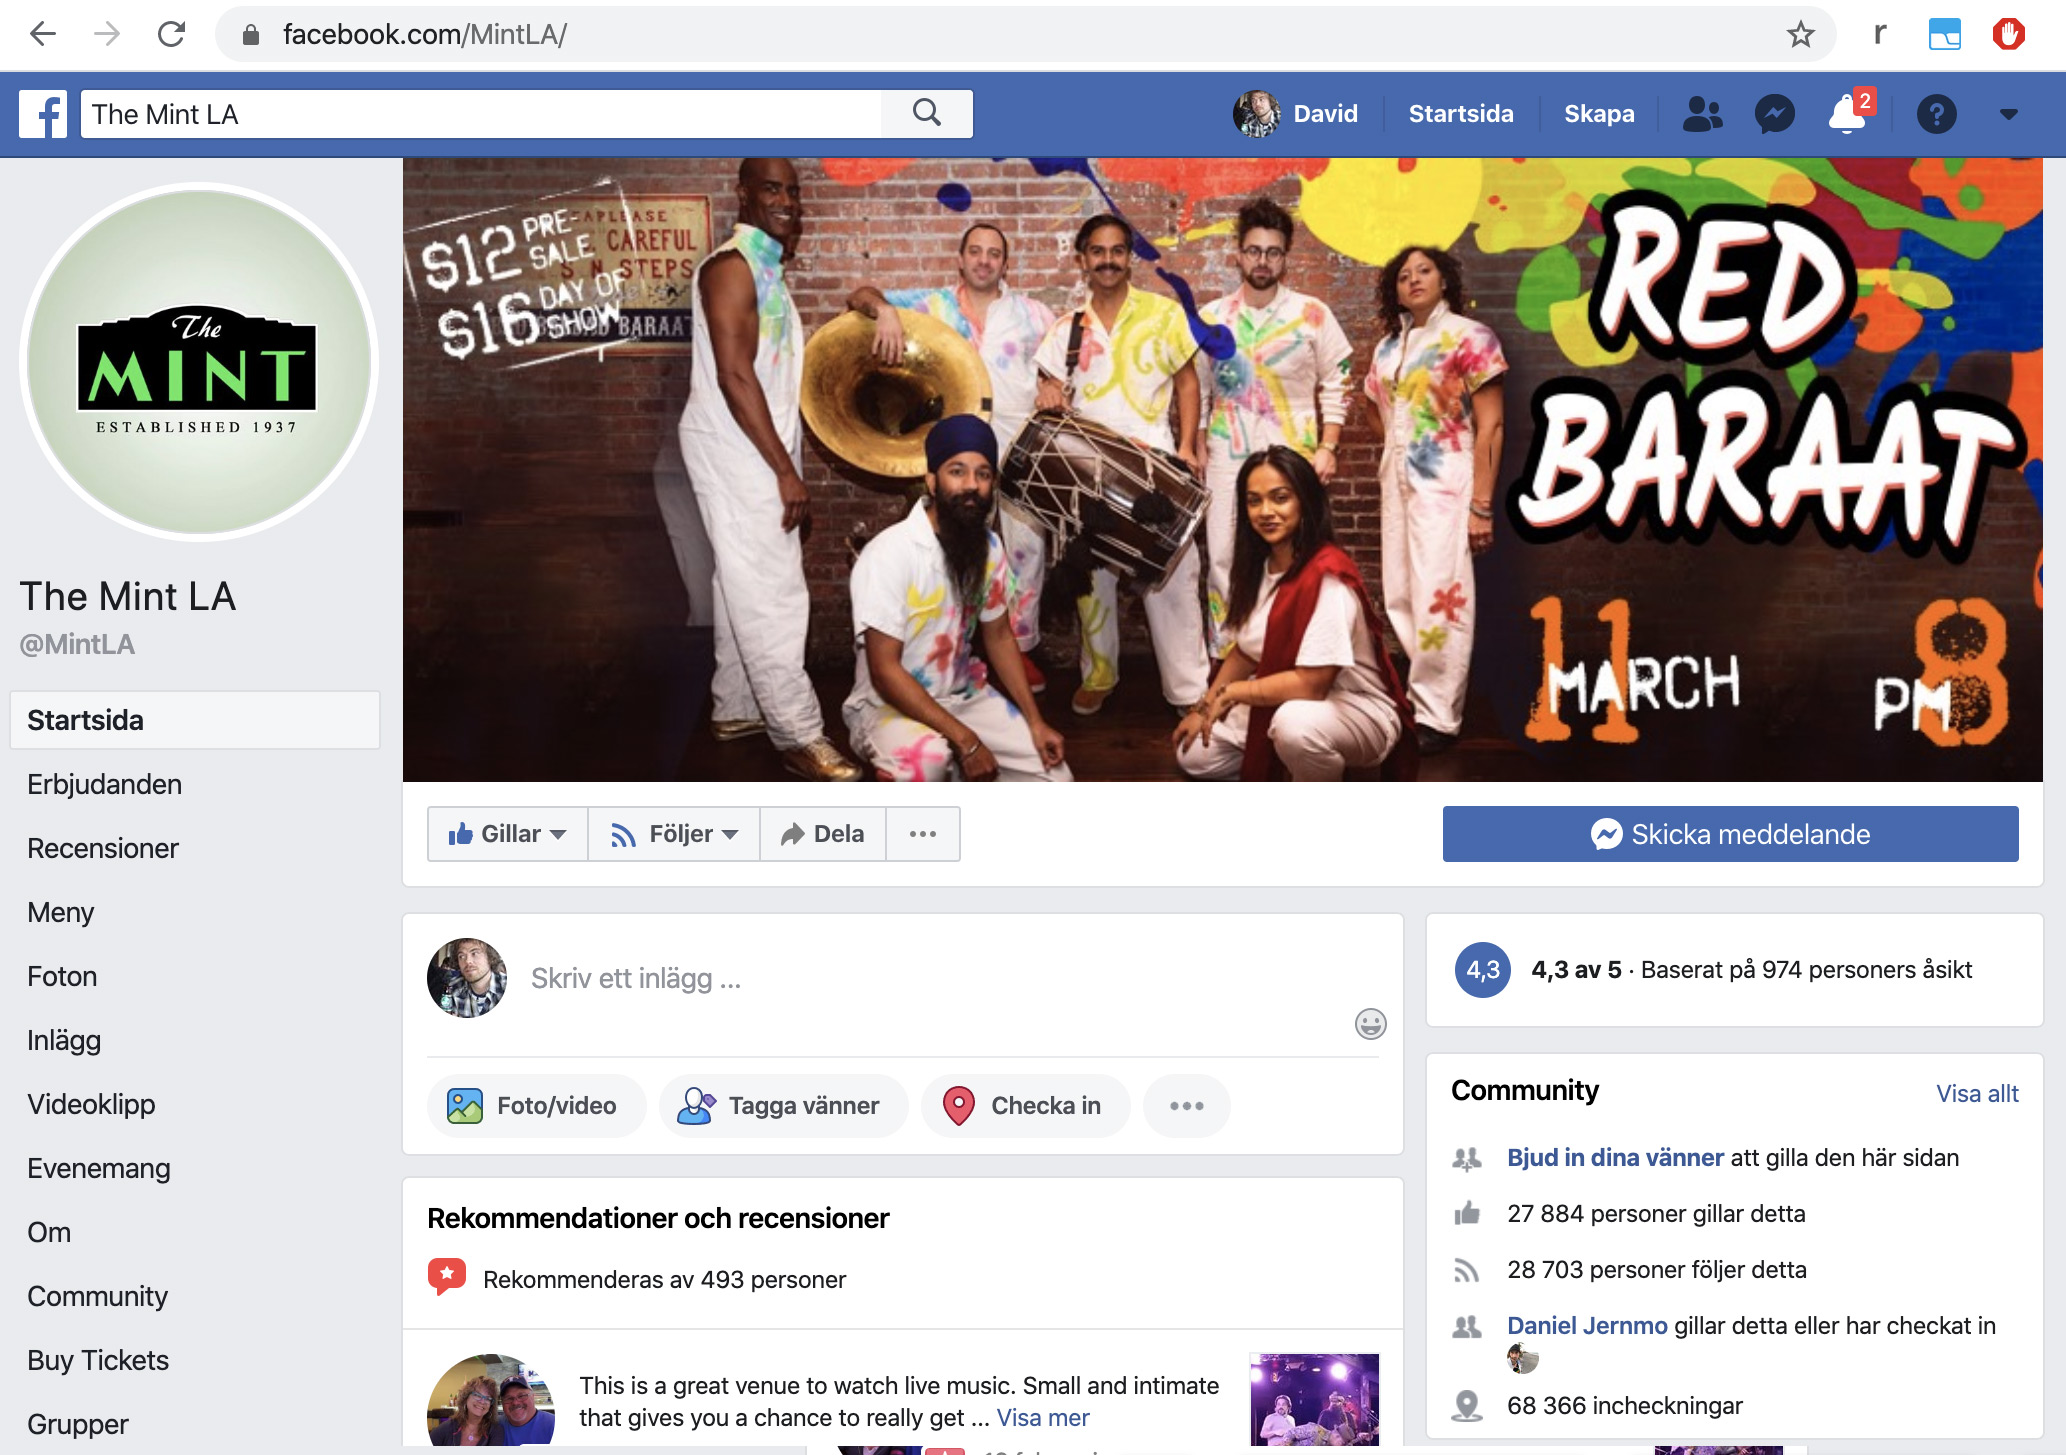The image size is (2066, 1455).
Task: Click the browser forward arrow
Action: click(106, 34)
